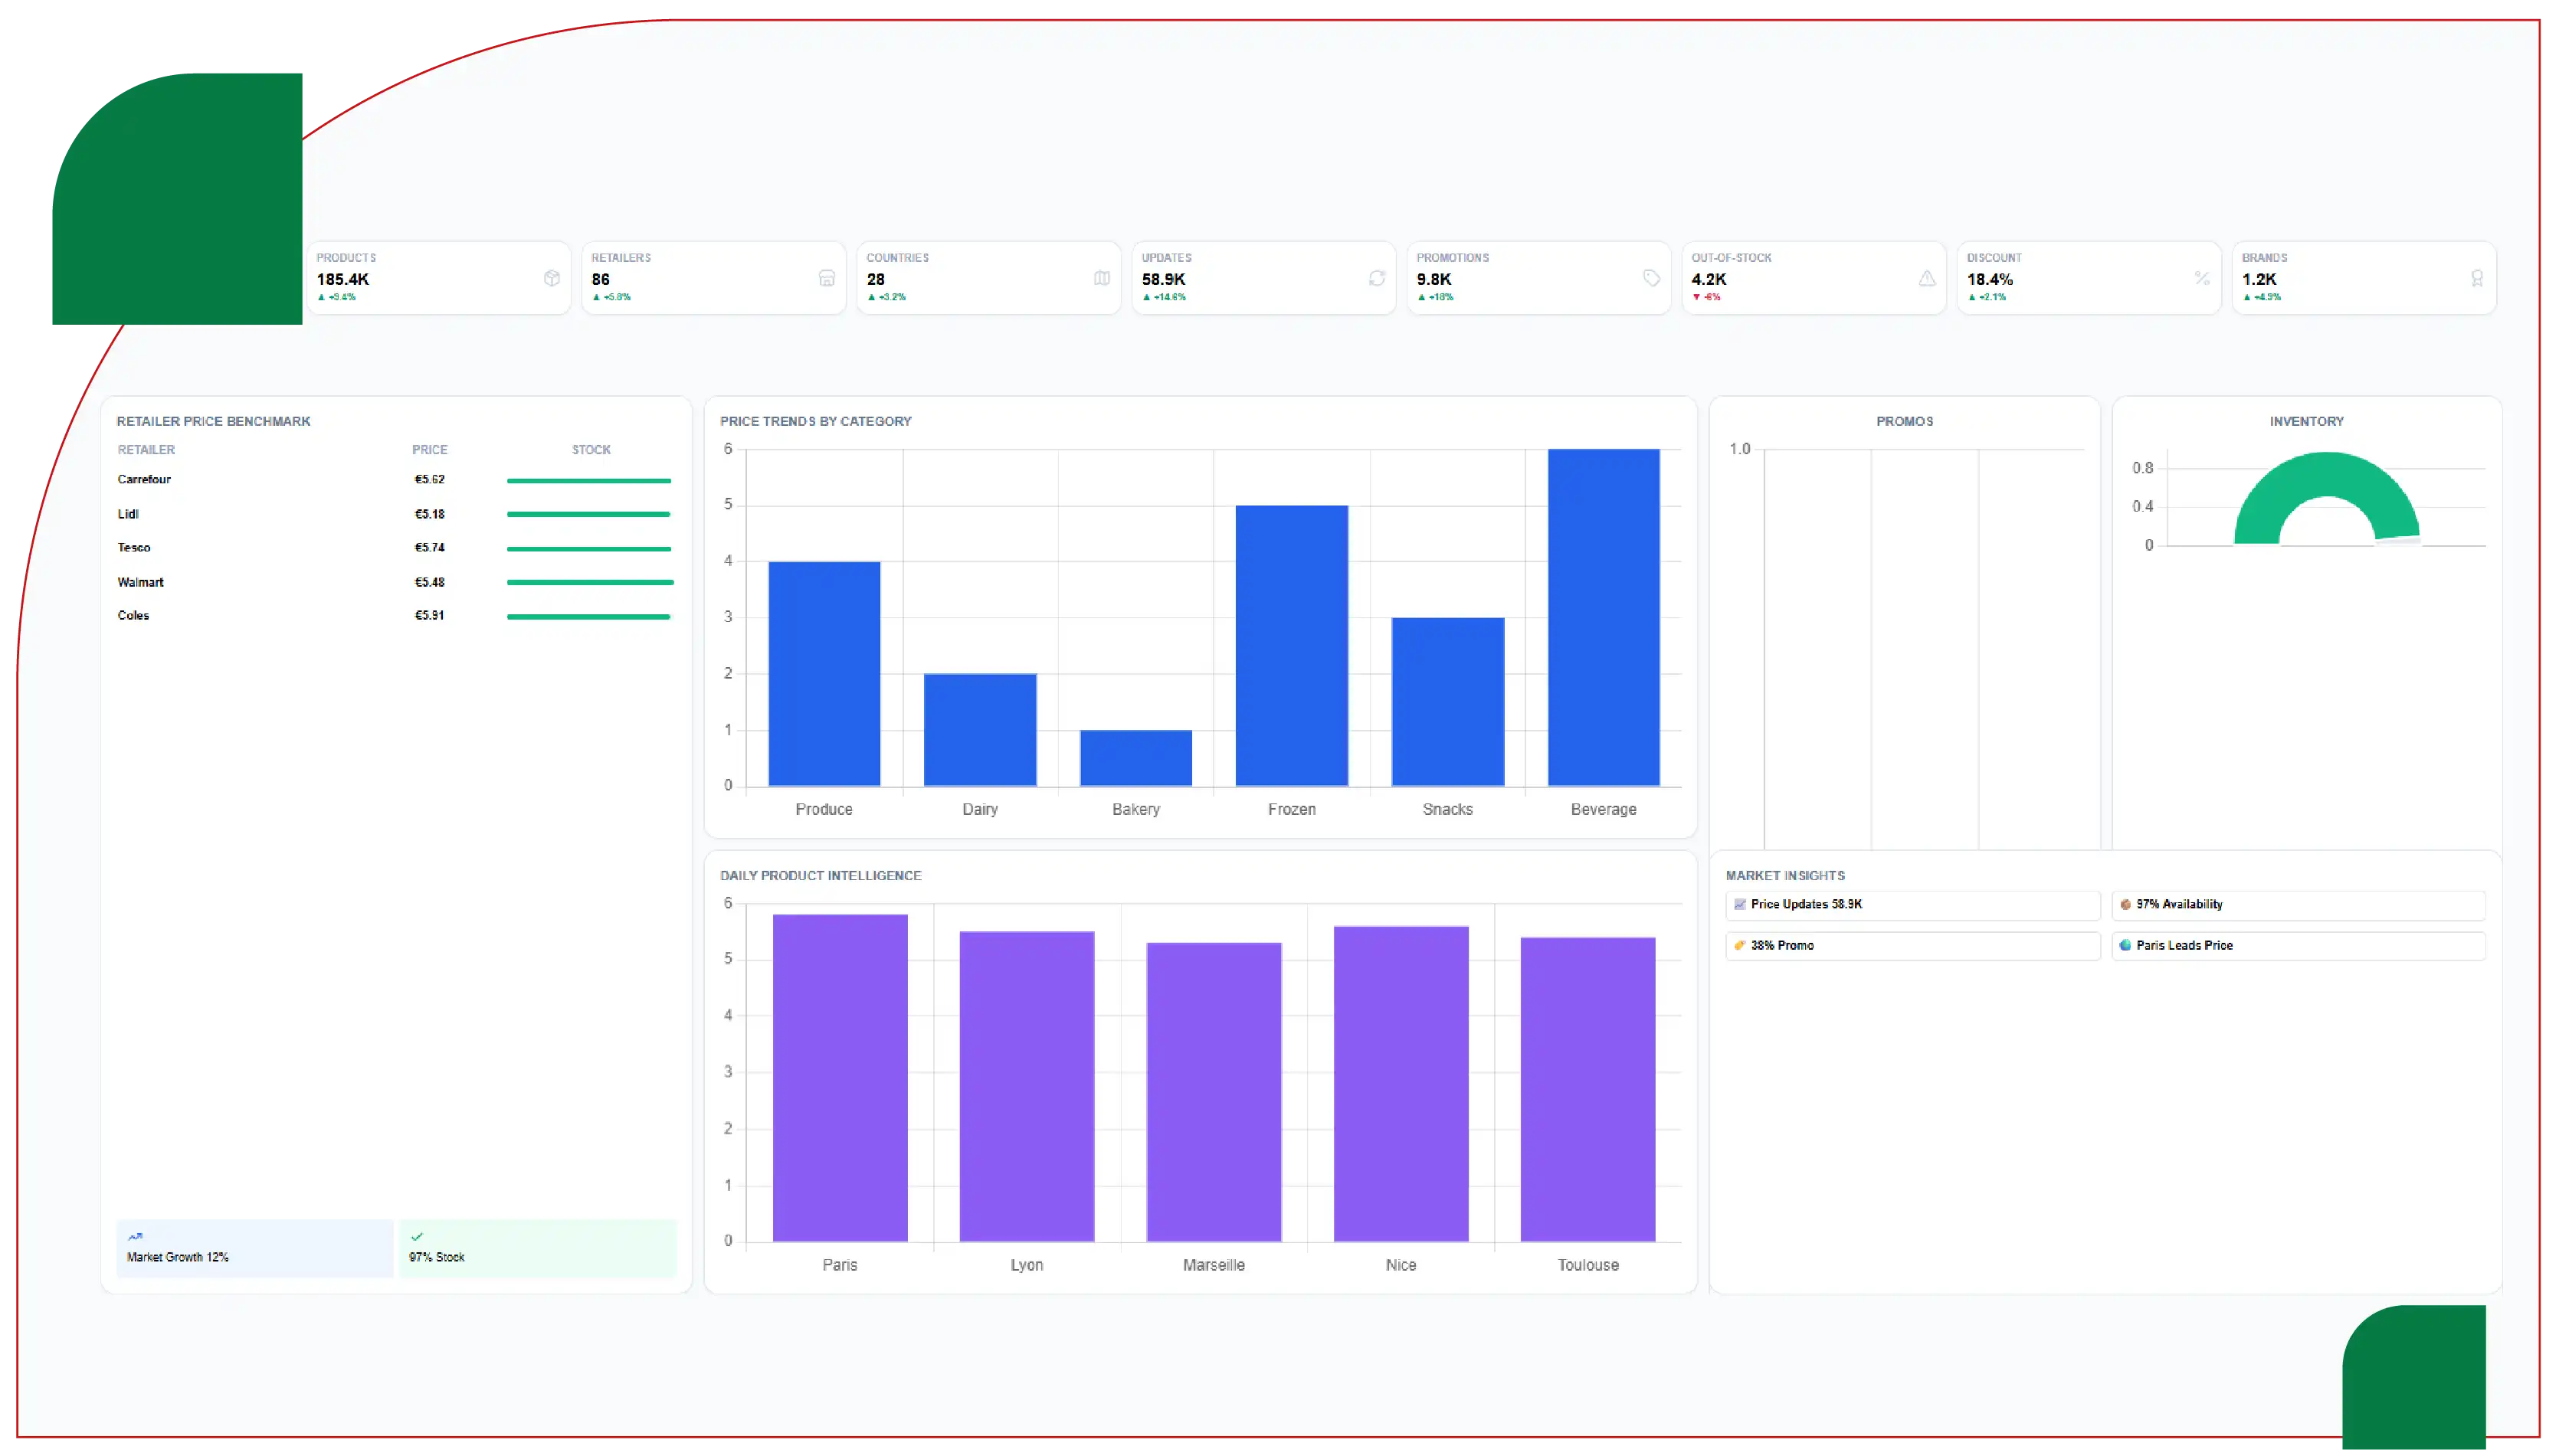
Task: Click the Updates card refresh icon
Action: pos(1376,278)
